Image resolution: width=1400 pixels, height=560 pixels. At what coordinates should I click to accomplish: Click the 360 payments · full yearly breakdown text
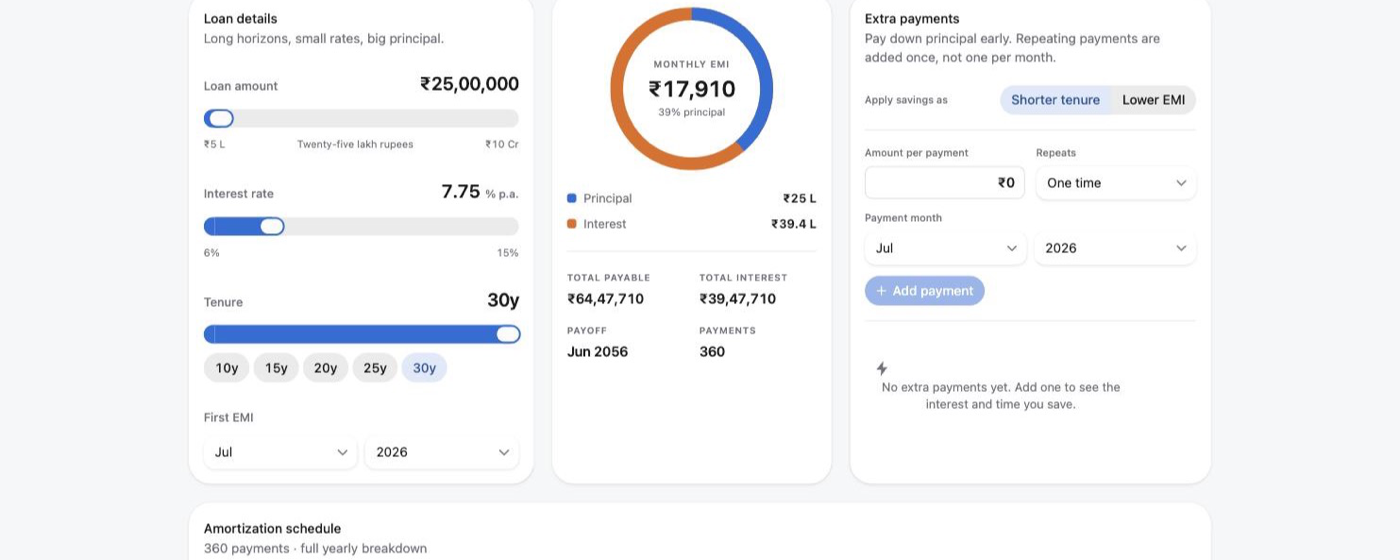(315, 548)
